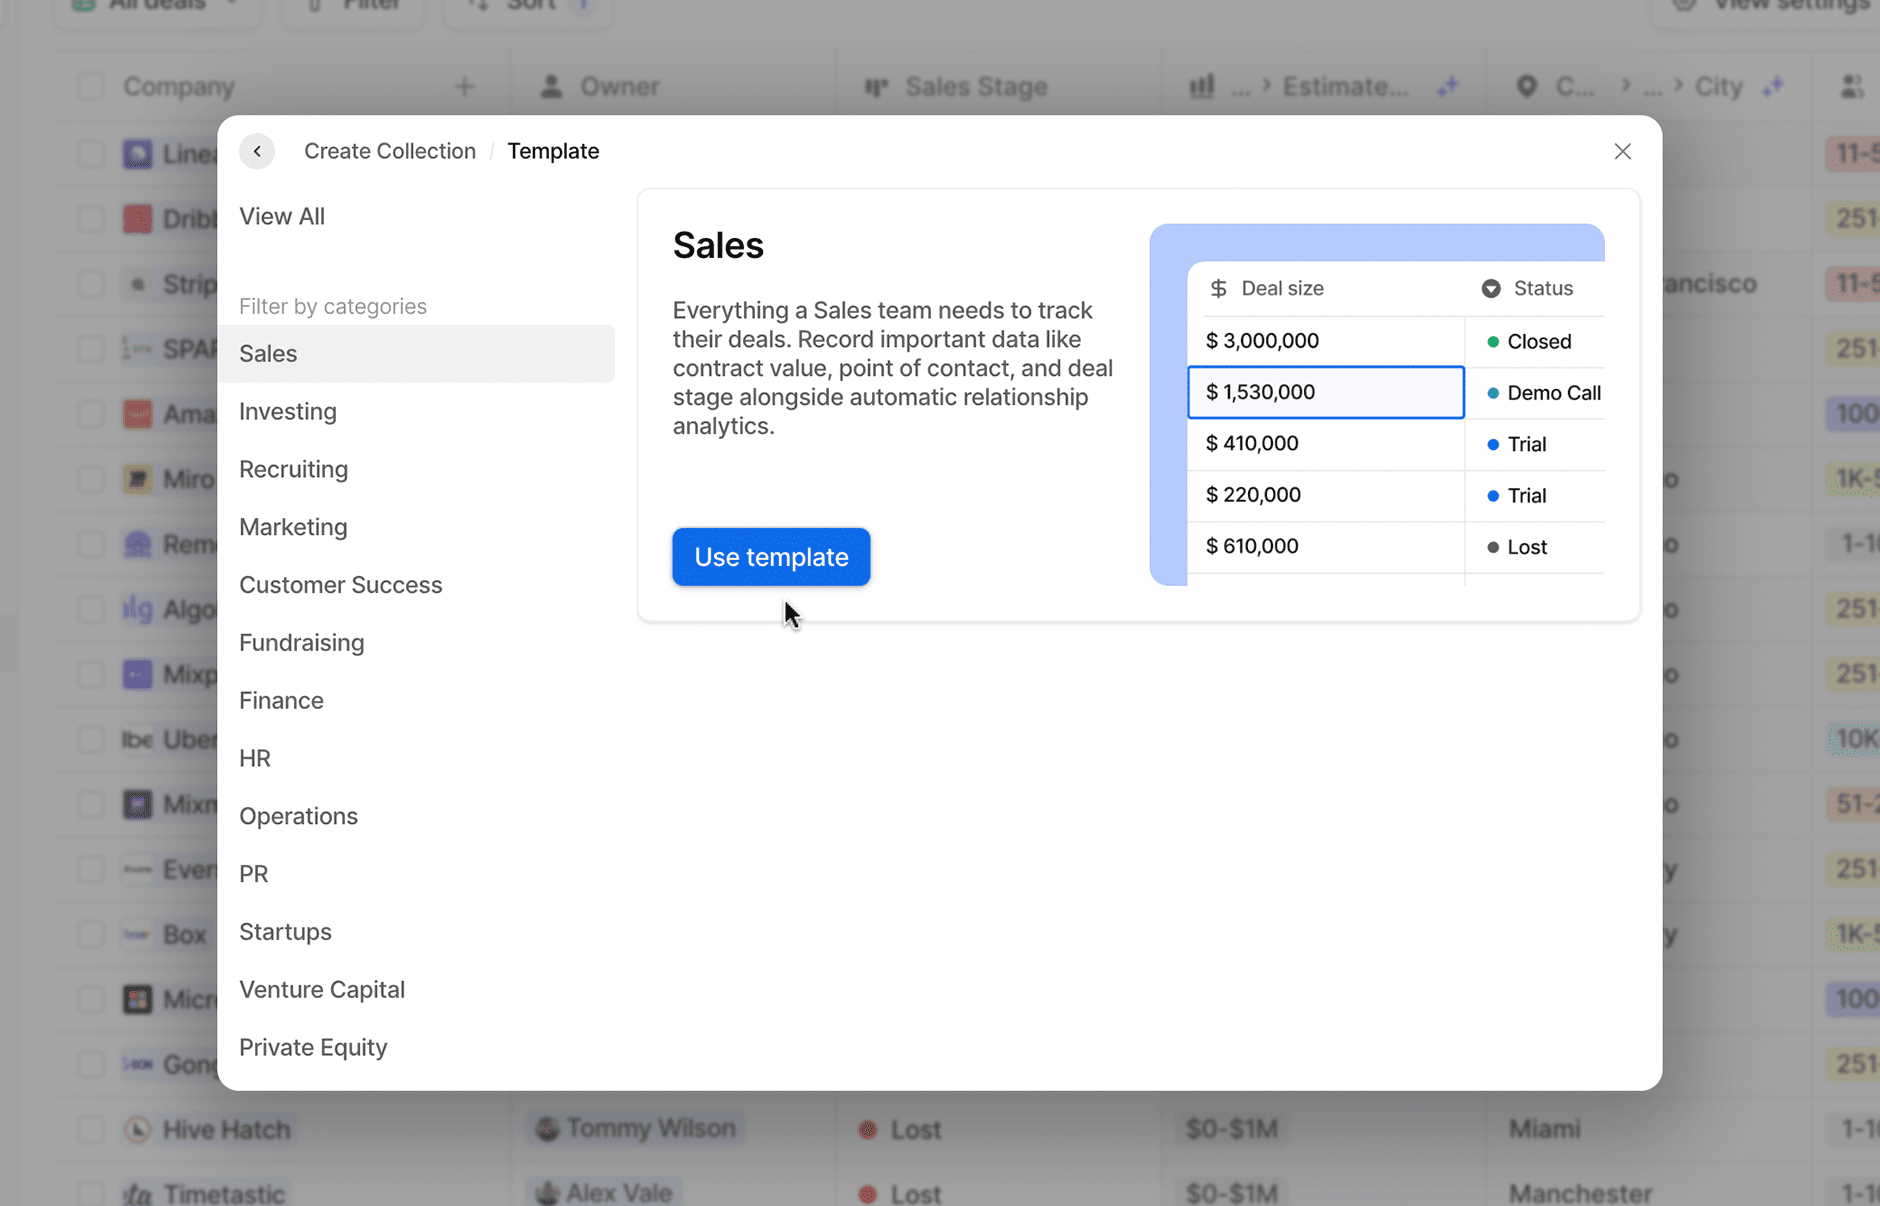Click $0-$1M estimate in Hive Hatch row
This screenshot has height=1206, width=1880.
coord(1231,1130)
